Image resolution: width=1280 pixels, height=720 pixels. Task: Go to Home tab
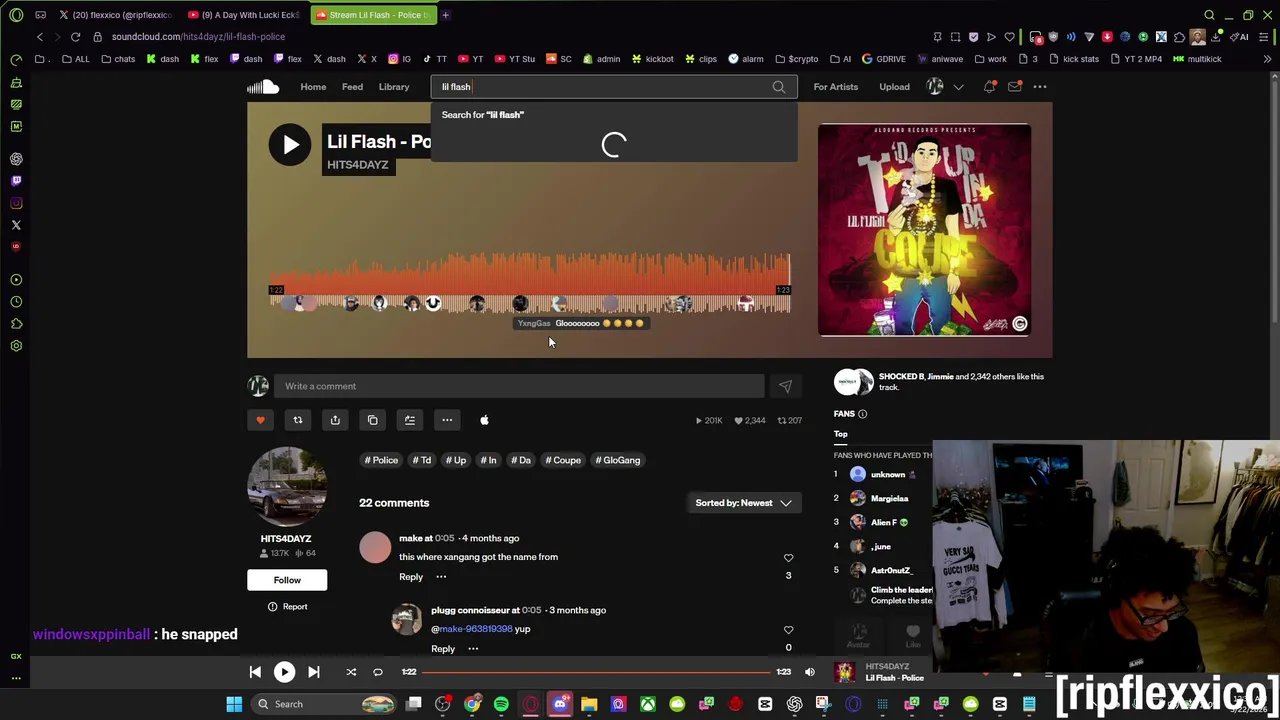(313, 87)
